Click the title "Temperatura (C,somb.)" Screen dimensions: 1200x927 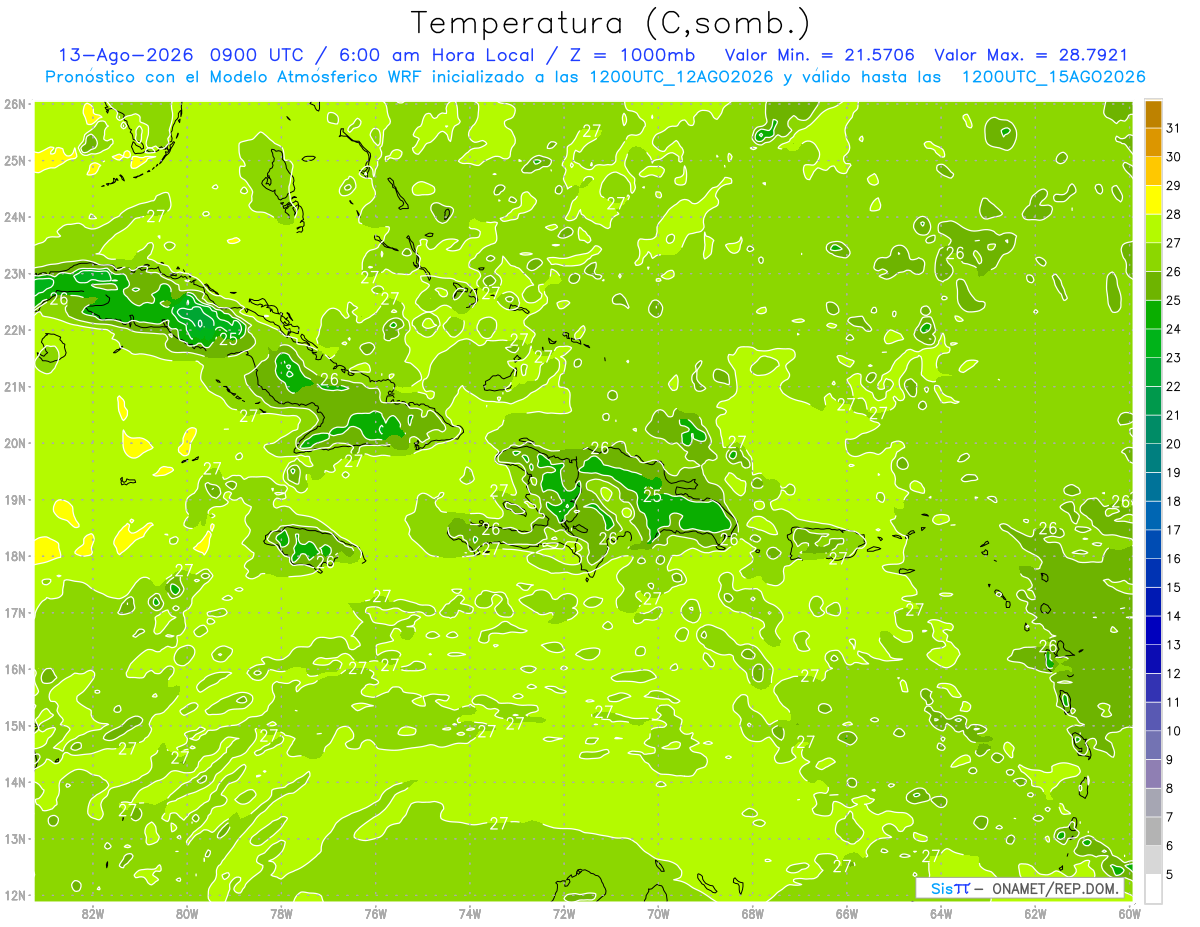(611, 24)
